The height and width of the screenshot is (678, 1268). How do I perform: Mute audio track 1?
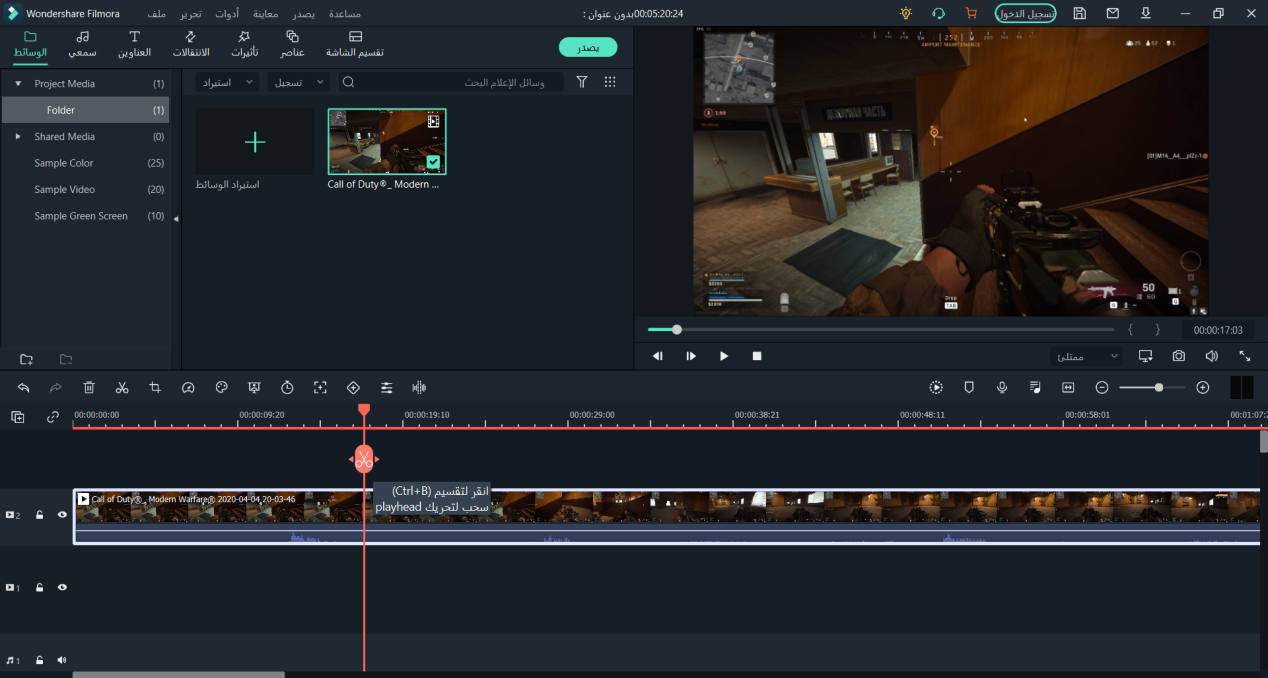[x=62, y=660]
